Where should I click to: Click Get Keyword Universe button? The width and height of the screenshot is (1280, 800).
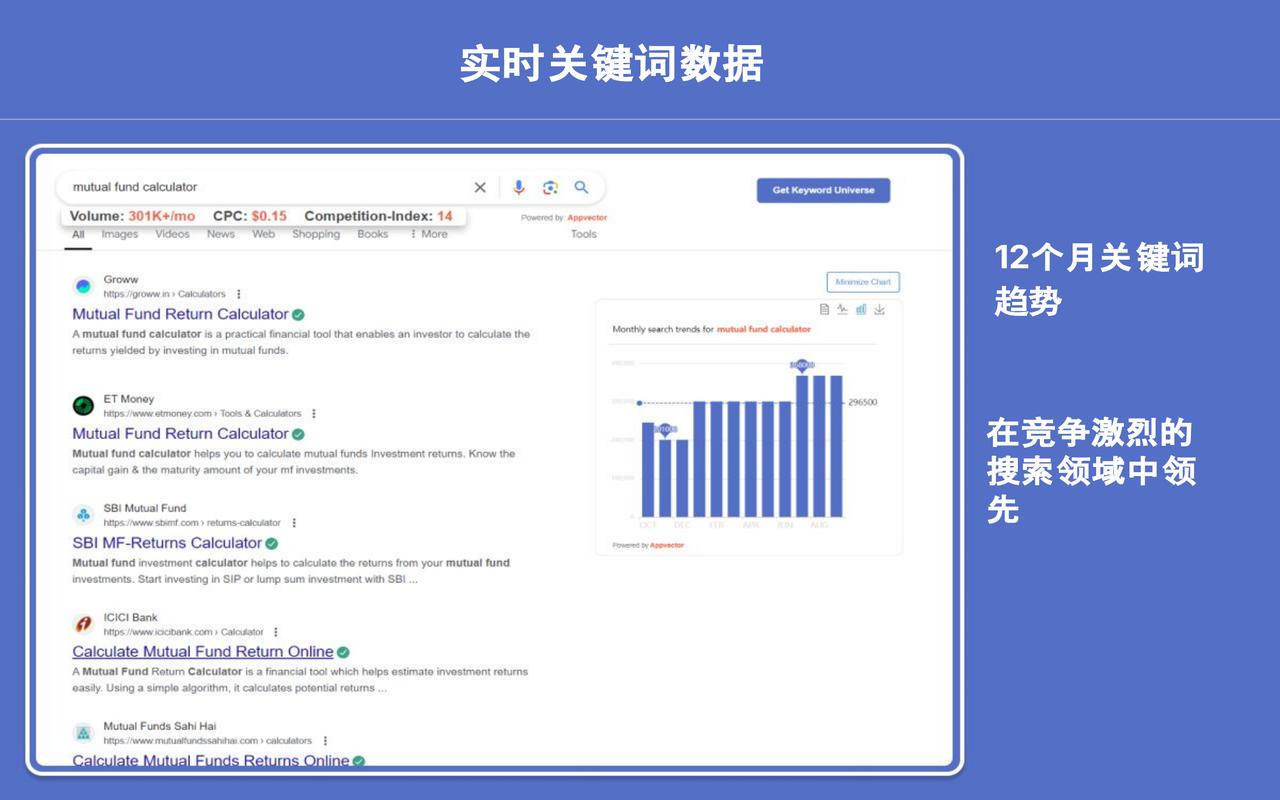[823, 190]
